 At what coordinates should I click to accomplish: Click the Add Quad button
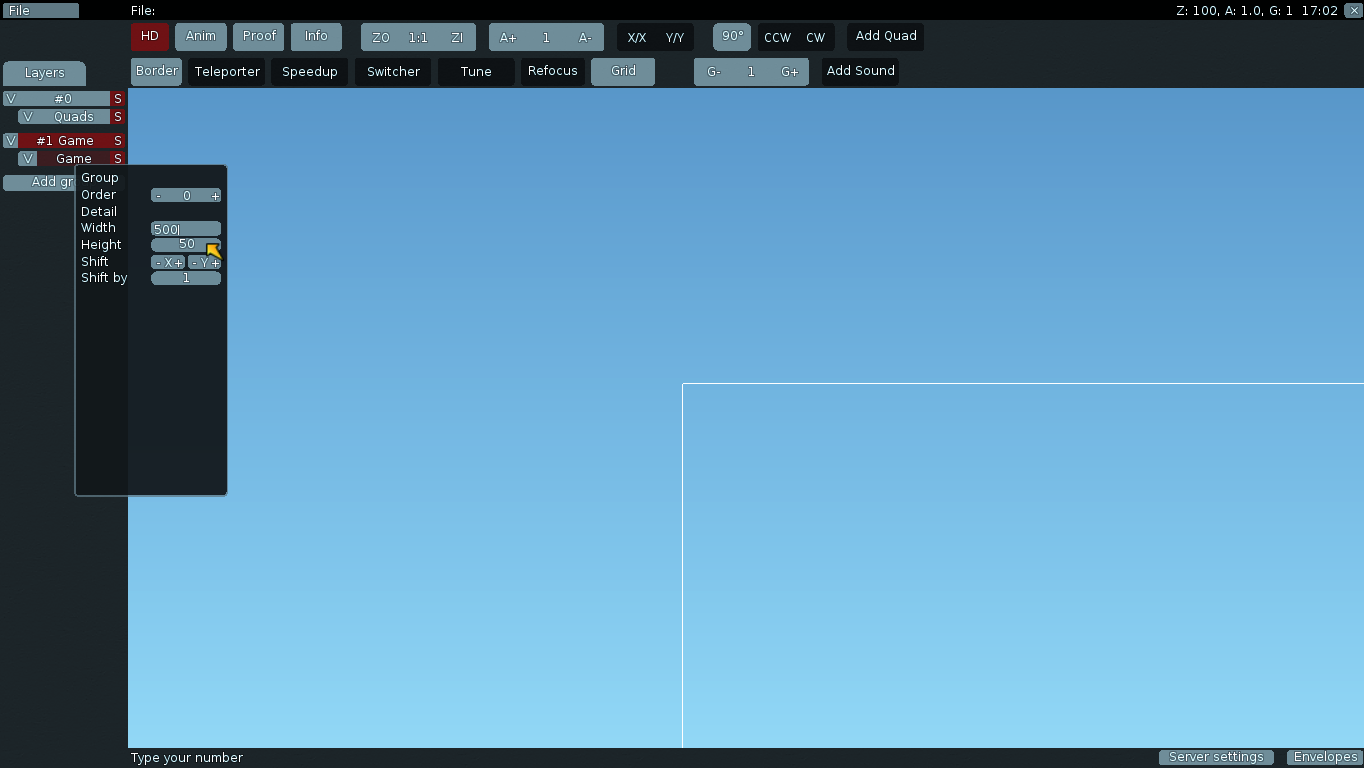(886, 37)
